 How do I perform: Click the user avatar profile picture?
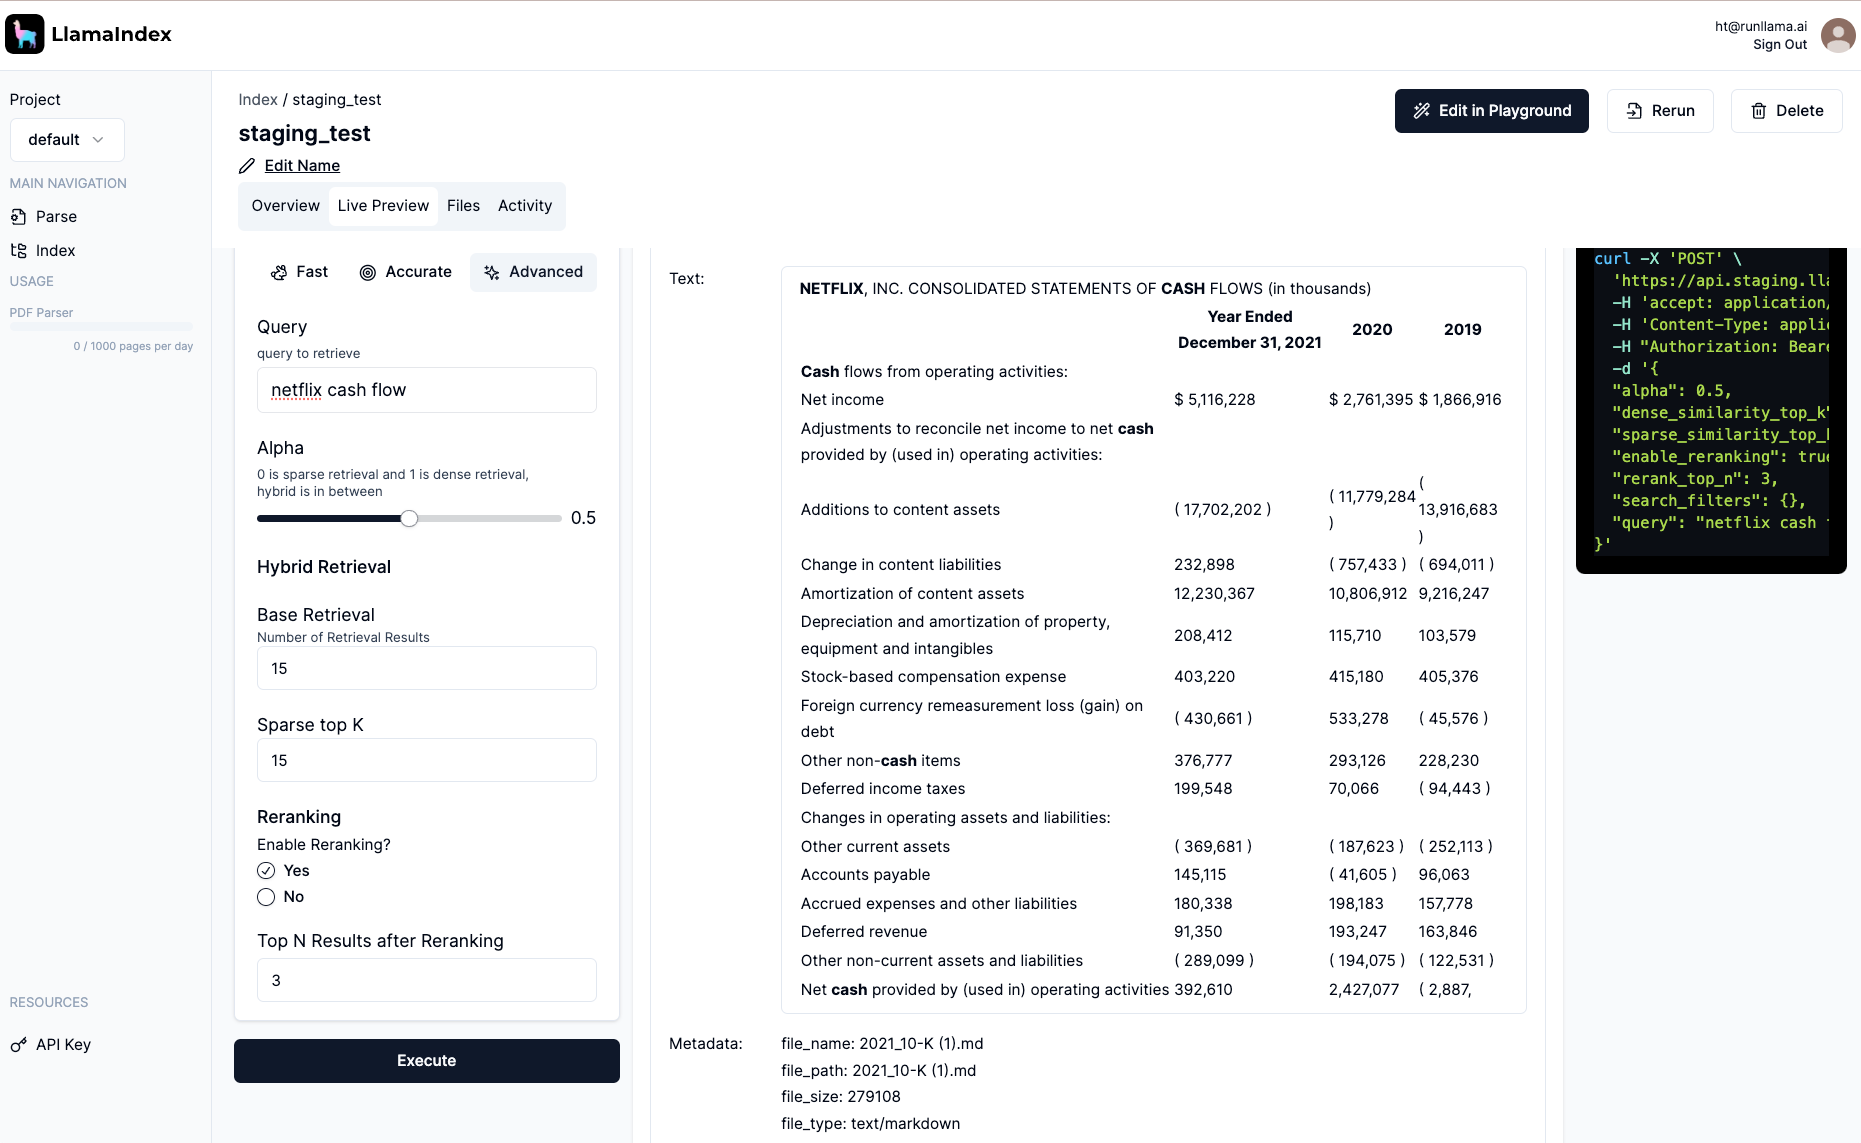click(1838, 35)
